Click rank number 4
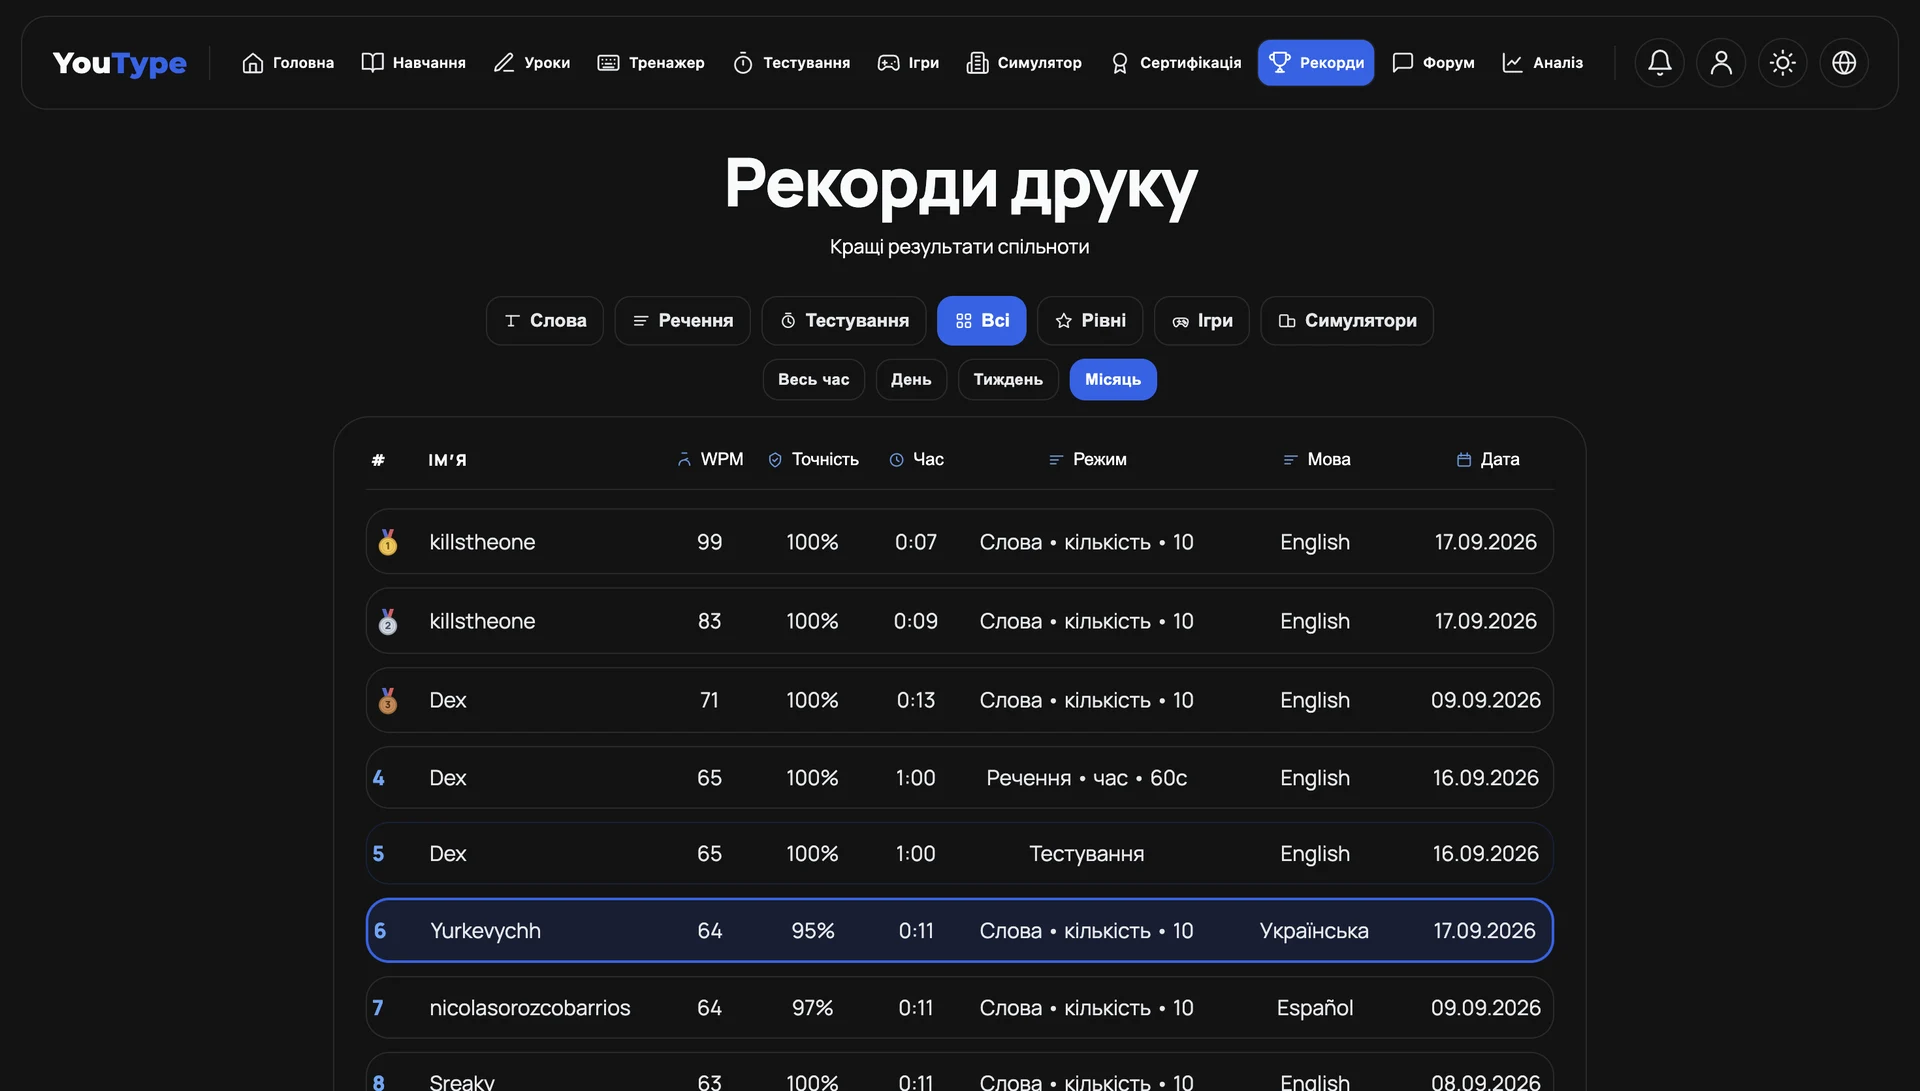Viewport: 1920px width, 1091px height. tap(378, 778)
